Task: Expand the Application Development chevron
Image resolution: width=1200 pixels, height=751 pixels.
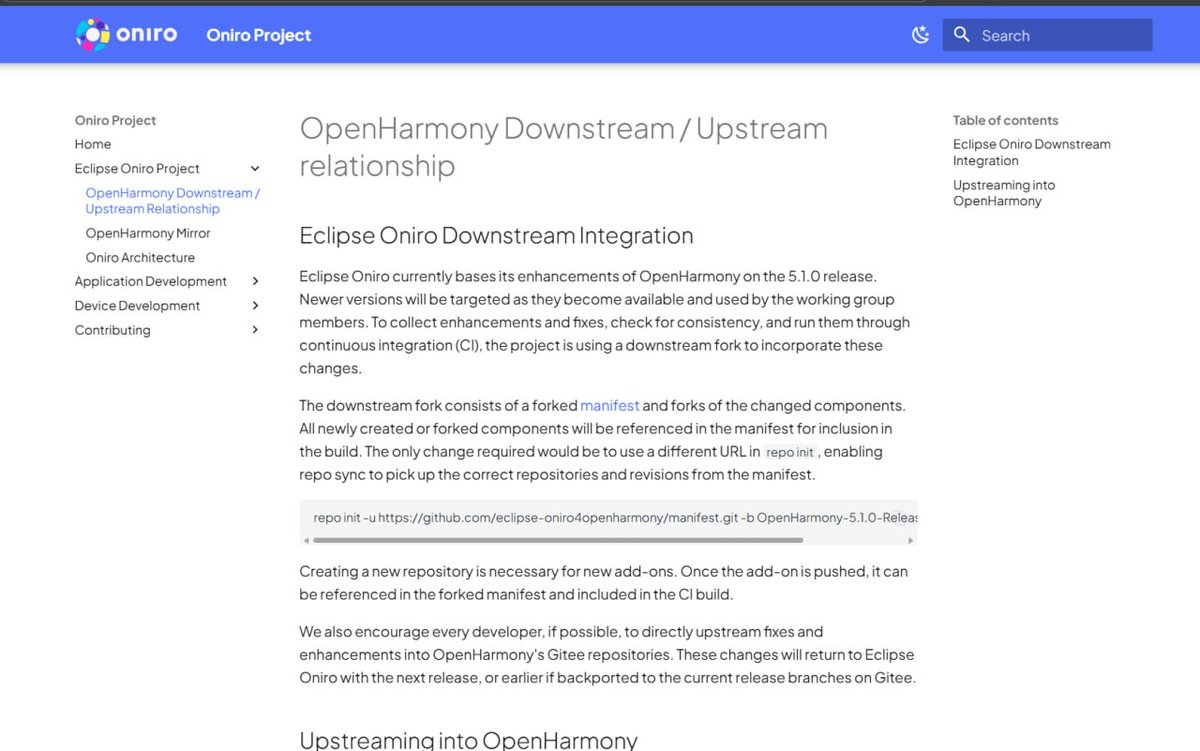Action: pos(255,282)
